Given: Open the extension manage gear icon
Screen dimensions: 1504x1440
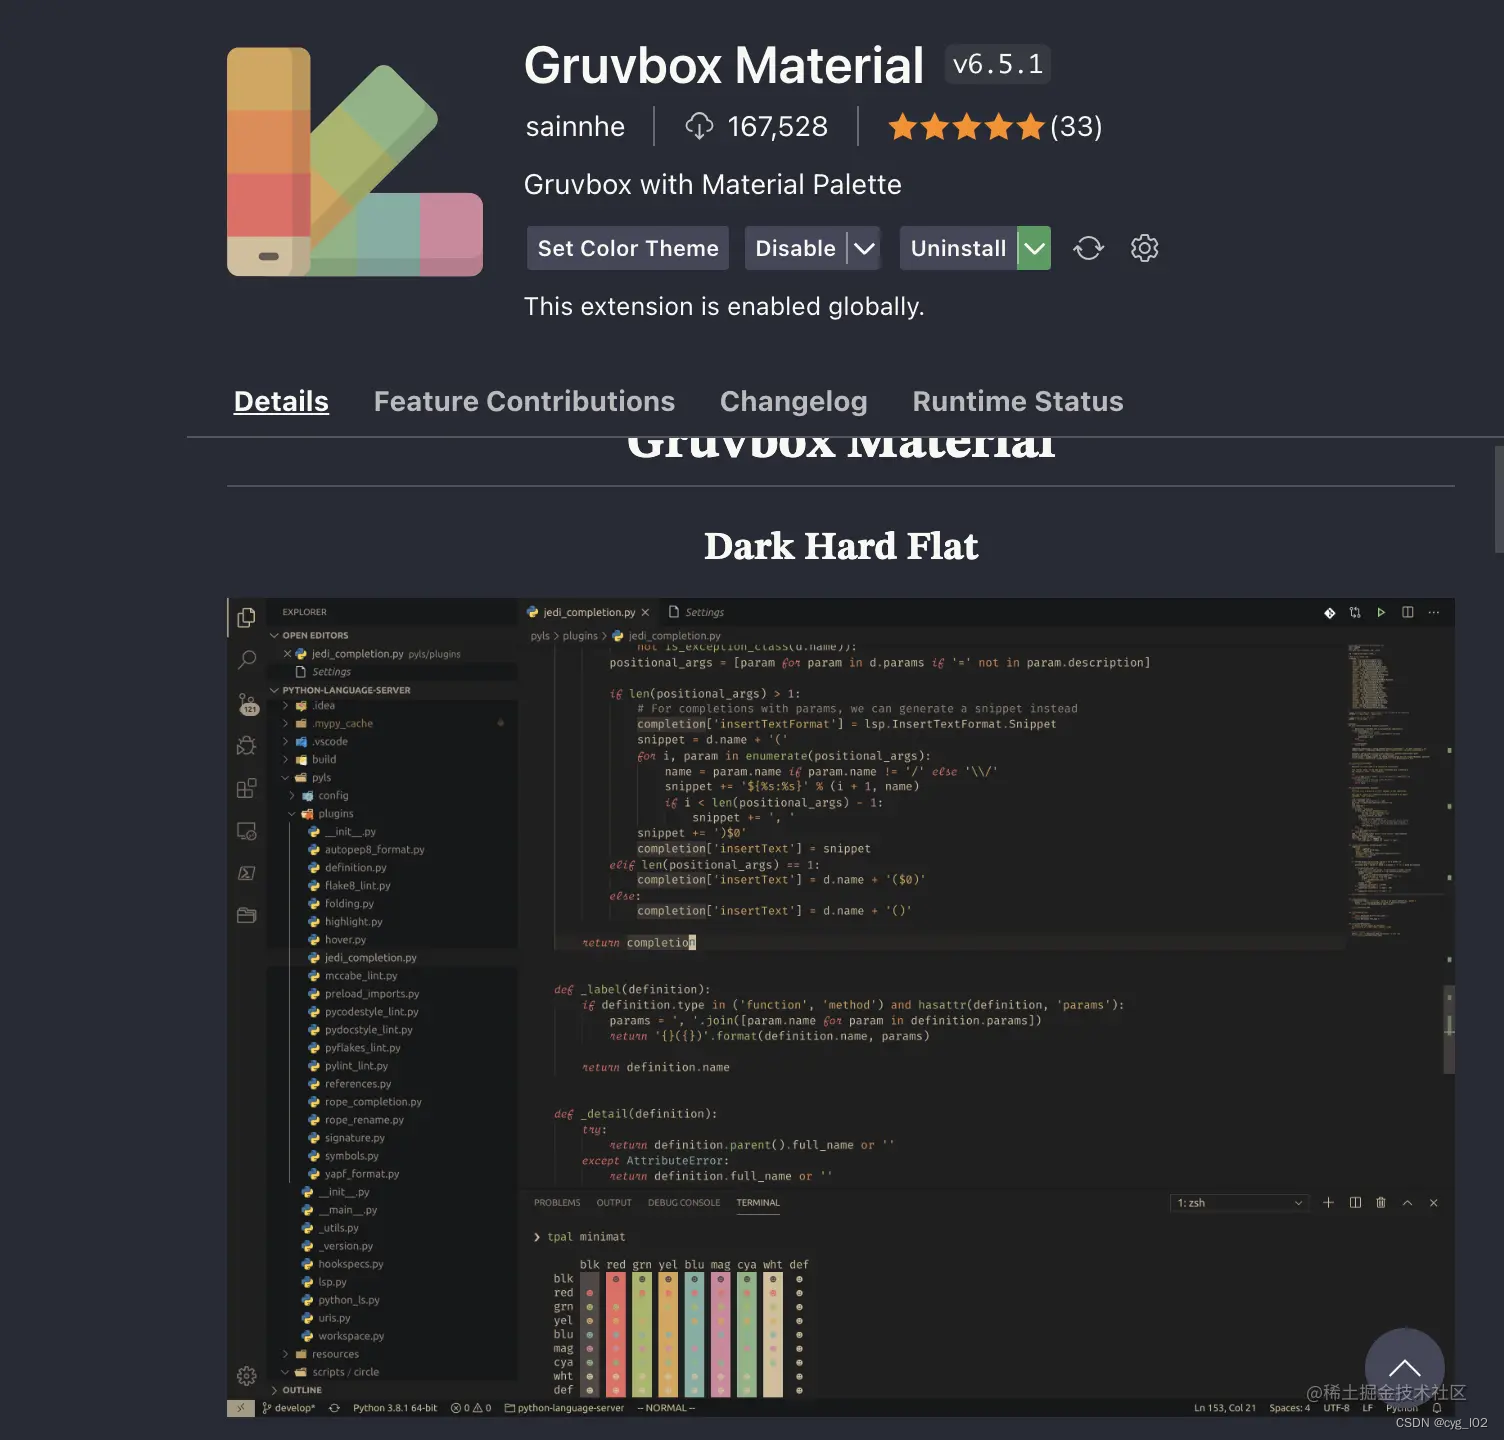Looking at the screenshot, I should pos(1144,248).
